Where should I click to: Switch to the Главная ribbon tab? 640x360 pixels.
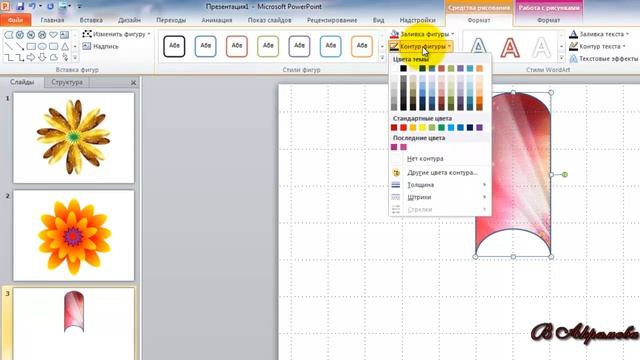52,20
